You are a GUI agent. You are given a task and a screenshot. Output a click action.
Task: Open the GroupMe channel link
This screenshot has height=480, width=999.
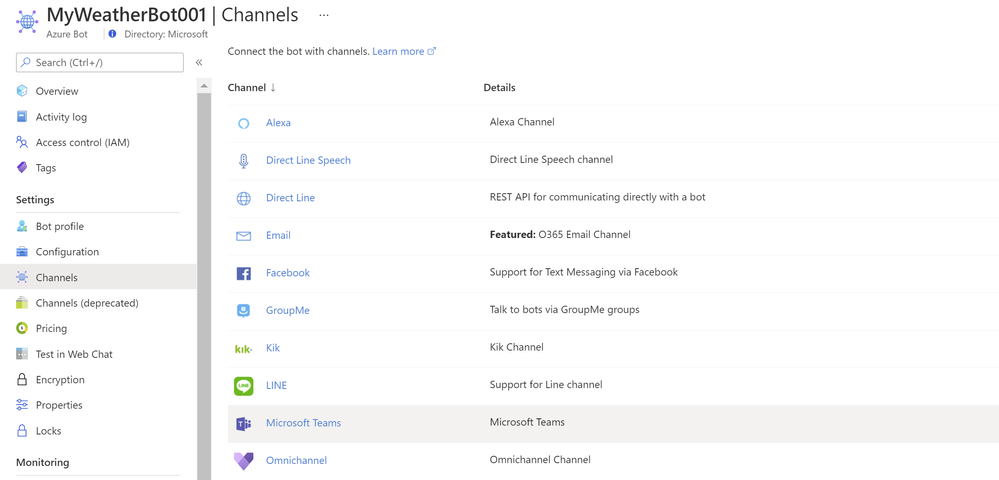pyautogui.click(x=288, y=310)
